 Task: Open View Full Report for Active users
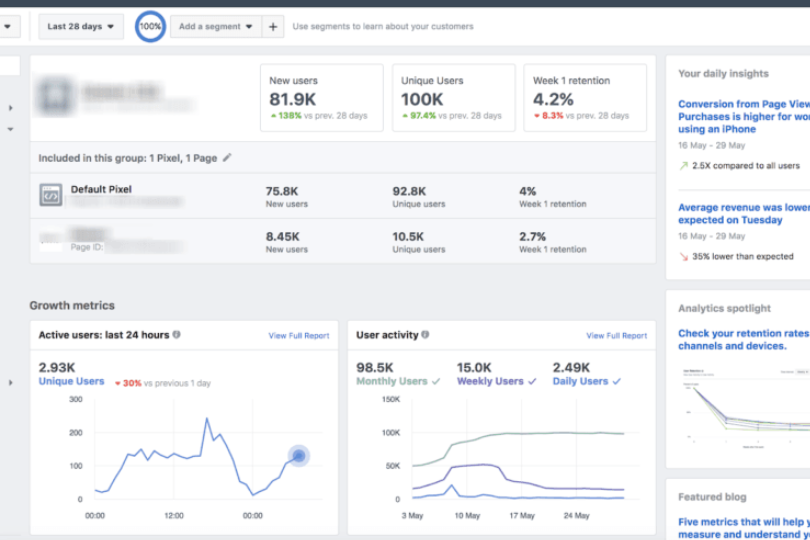(x=298, y=336)
